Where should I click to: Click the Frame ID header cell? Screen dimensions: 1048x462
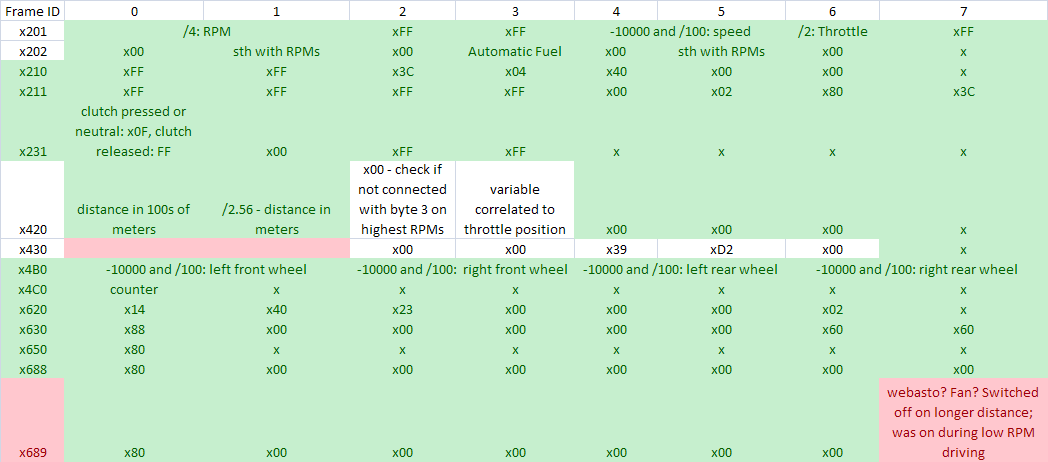click(x=32, y=11)
